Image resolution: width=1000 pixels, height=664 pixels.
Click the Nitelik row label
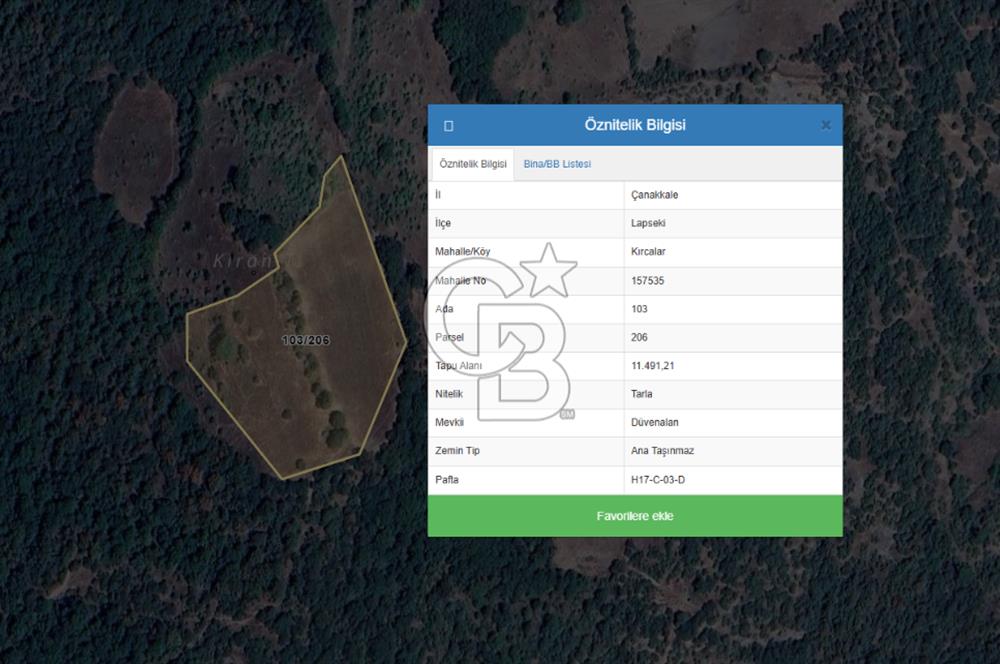[448, 394]
